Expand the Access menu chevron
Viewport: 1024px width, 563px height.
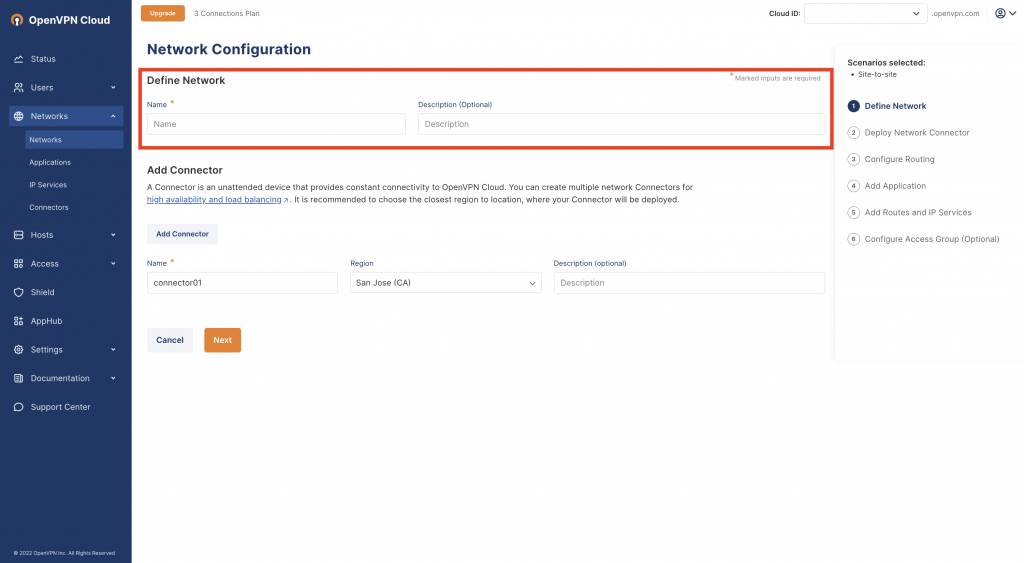[x=113, y=264]
